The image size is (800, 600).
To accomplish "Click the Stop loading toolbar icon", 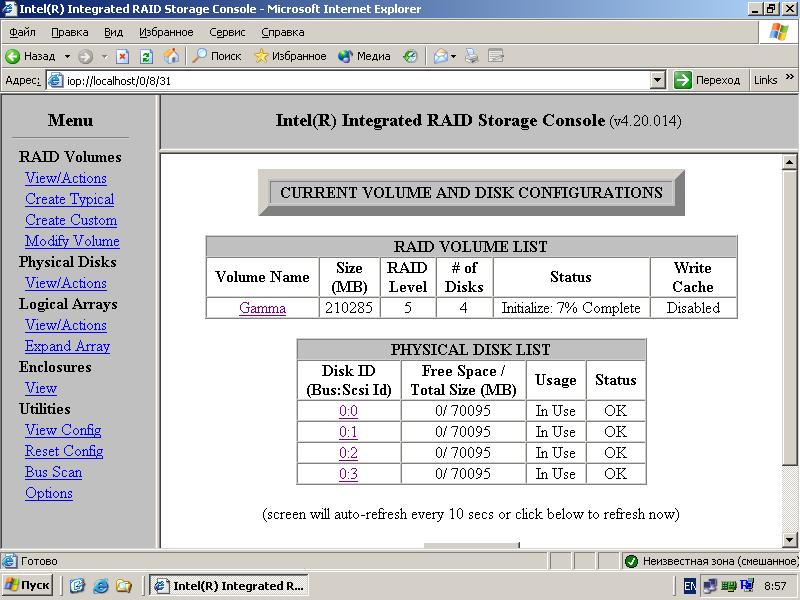I will point(122,56).
